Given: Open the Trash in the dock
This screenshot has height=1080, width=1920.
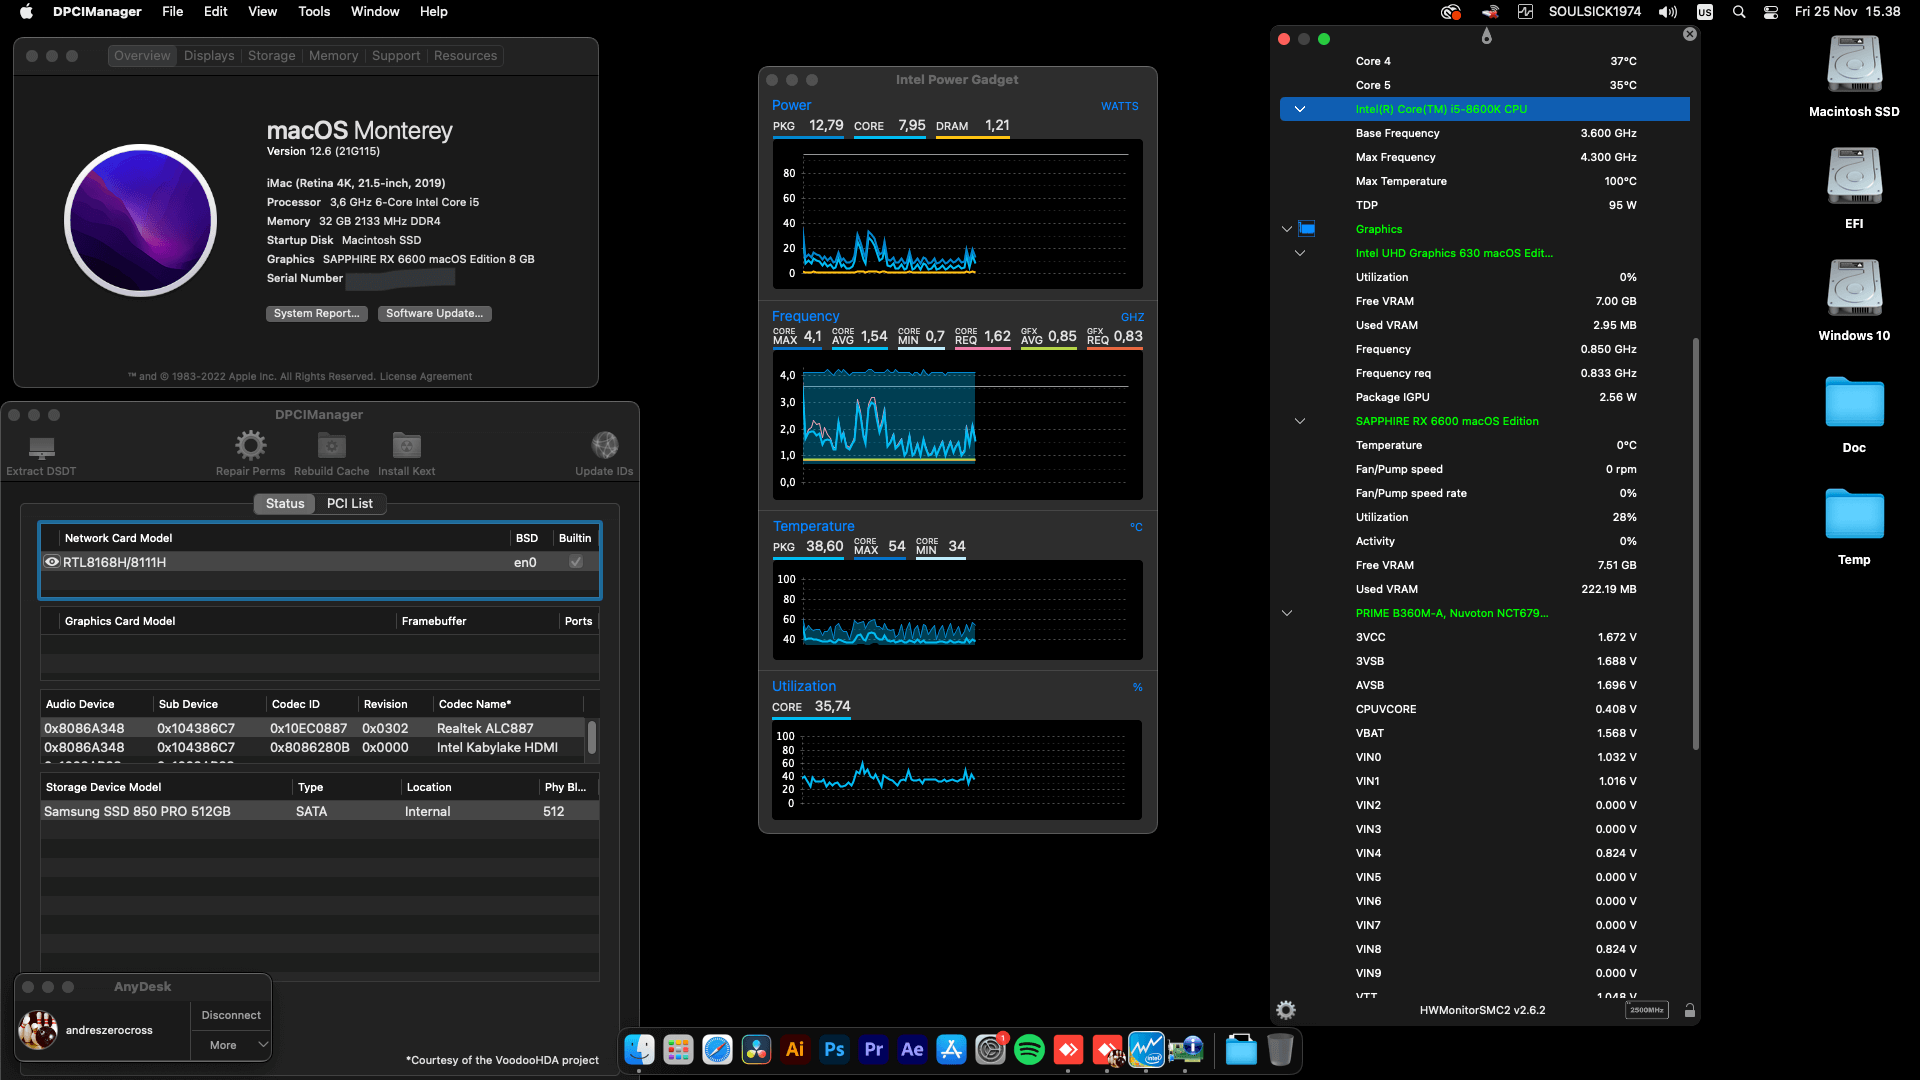Looking at the screenshot, I should point(1280,1049).
